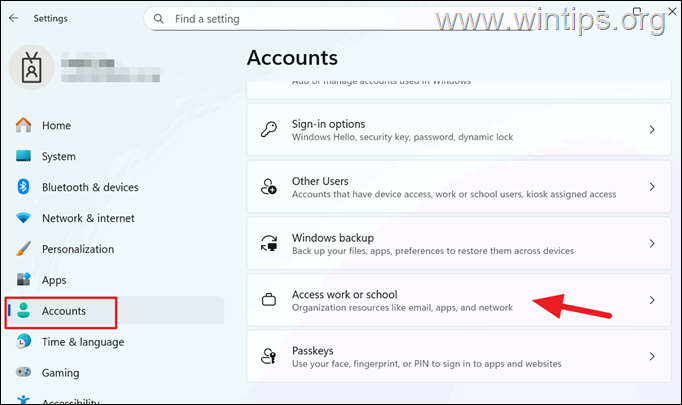
Task: Open Access work or school
Action: point(459,300)
